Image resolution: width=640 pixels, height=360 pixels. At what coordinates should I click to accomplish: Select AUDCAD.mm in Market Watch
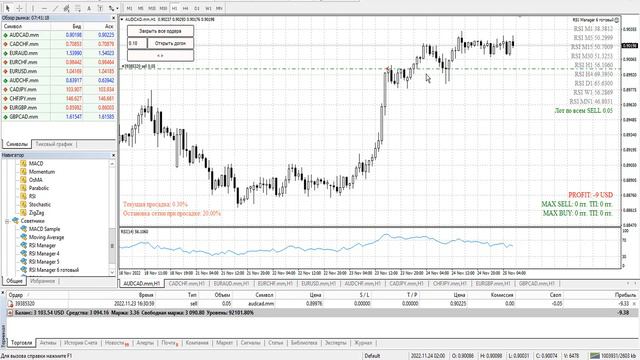click(59, 35)
